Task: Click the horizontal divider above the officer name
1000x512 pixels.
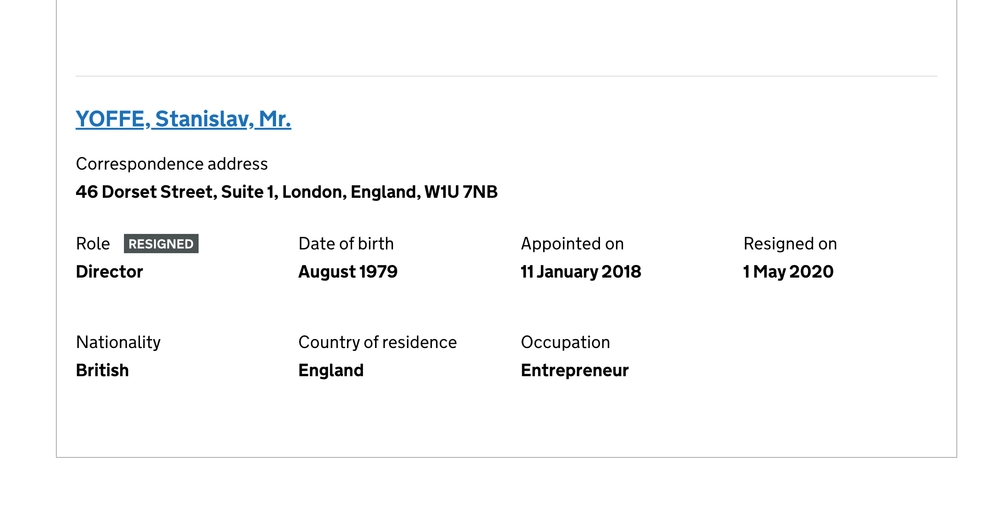Action: [x=506, y=76]
